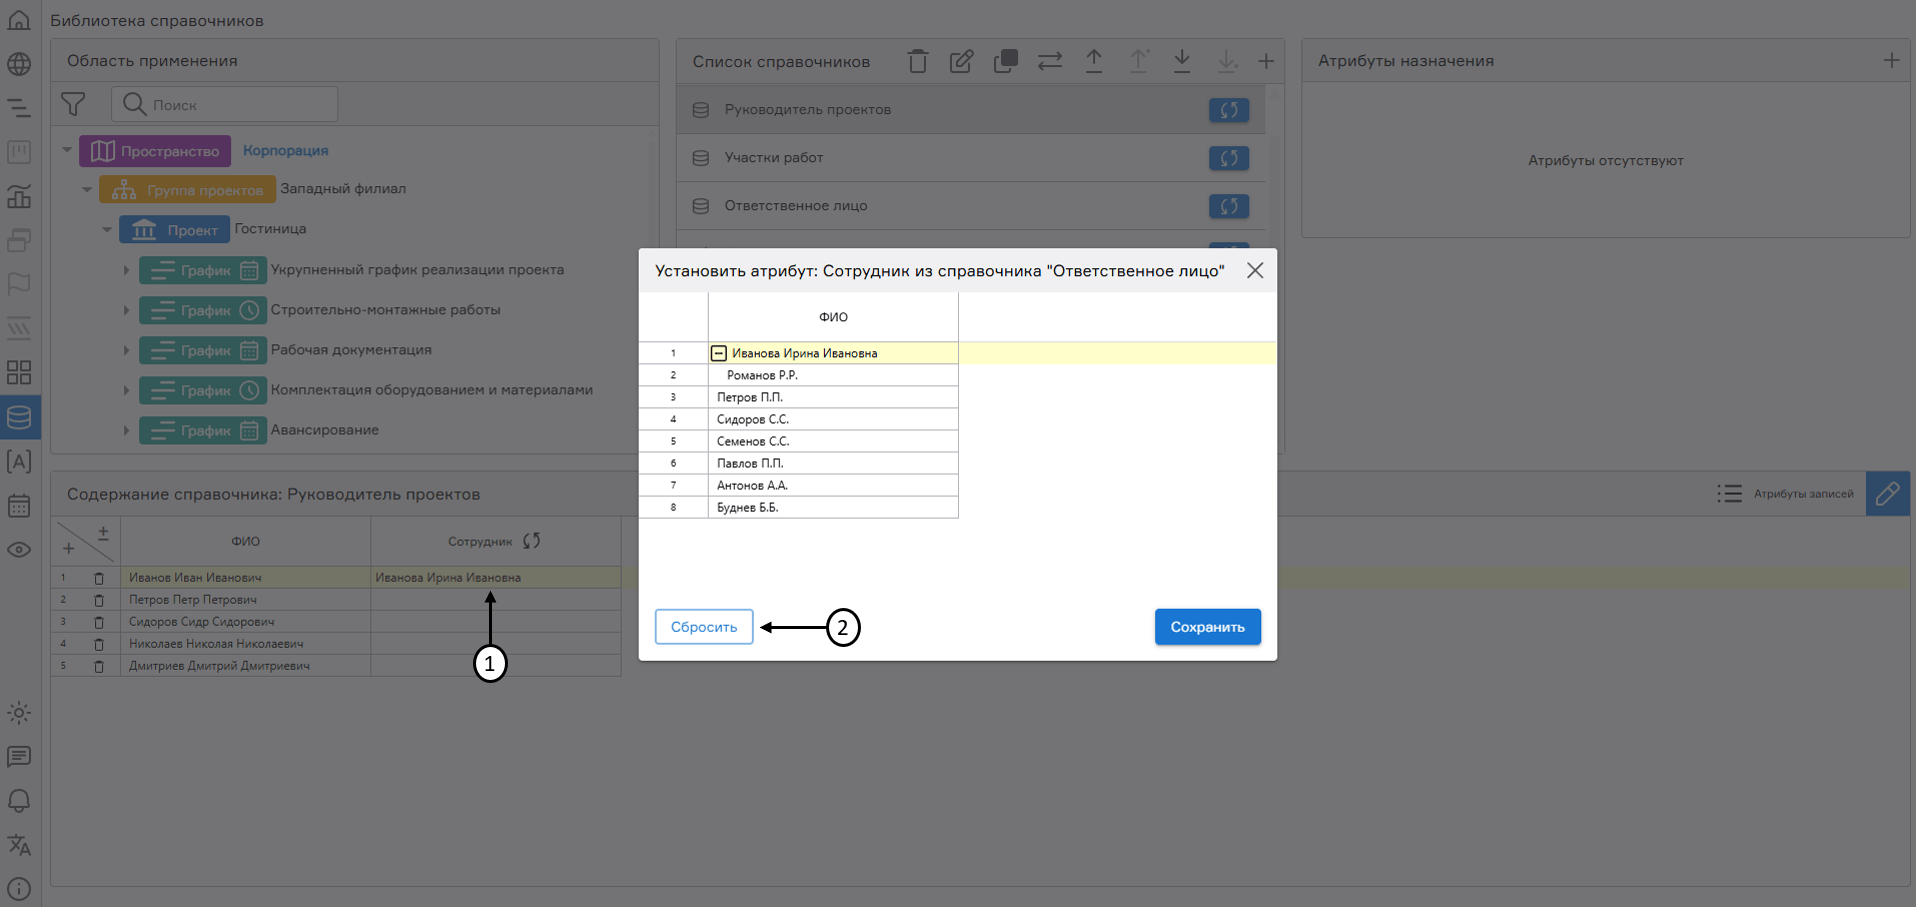The height and width of the screenshot is (907, 1916).
Task: Open the delete справочник trash icon
Action: click(x=918, y=61)
